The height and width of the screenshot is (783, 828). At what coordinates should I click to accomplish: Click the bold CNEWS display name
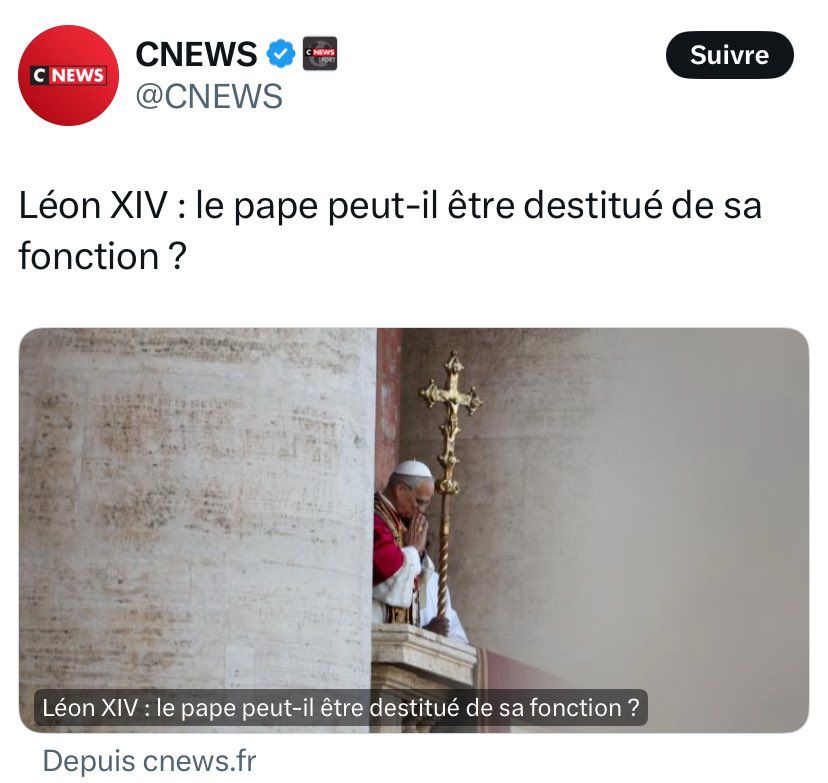pyautogui.click(x=196, y=54)
